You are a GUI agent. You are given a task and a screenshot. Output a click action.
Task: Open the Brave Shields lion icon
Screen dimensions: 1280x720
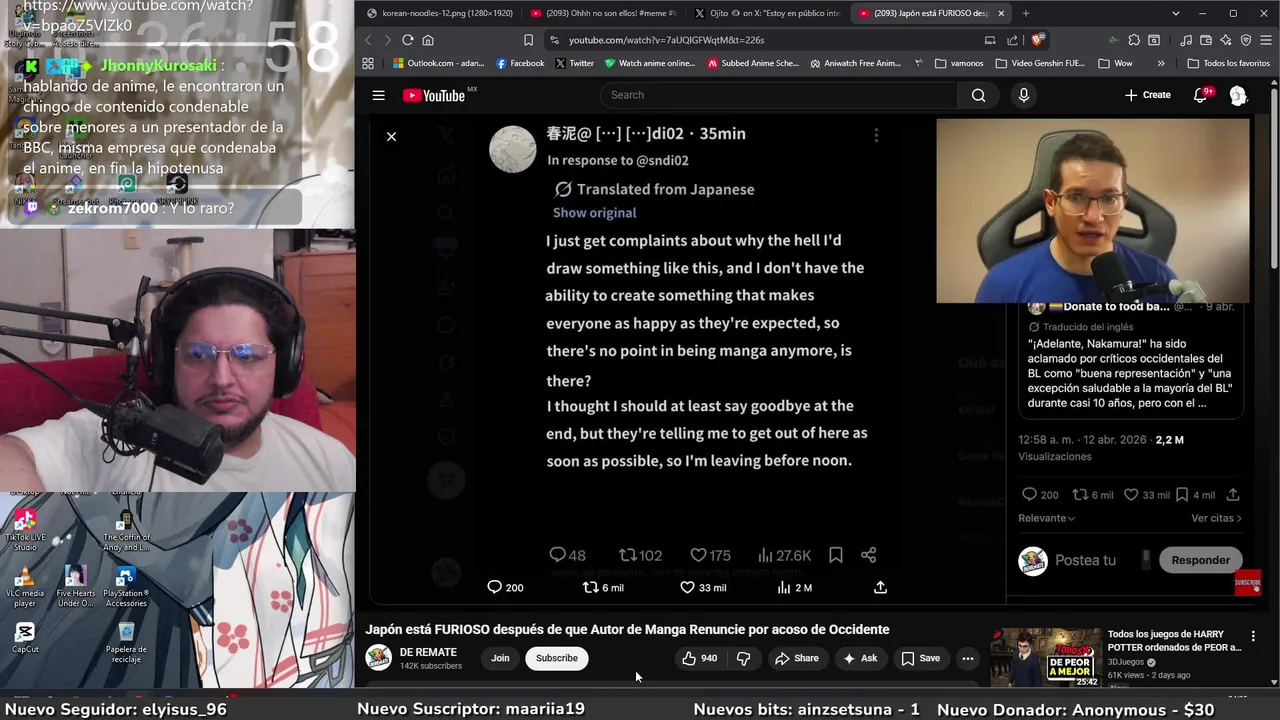point(1038,40)
